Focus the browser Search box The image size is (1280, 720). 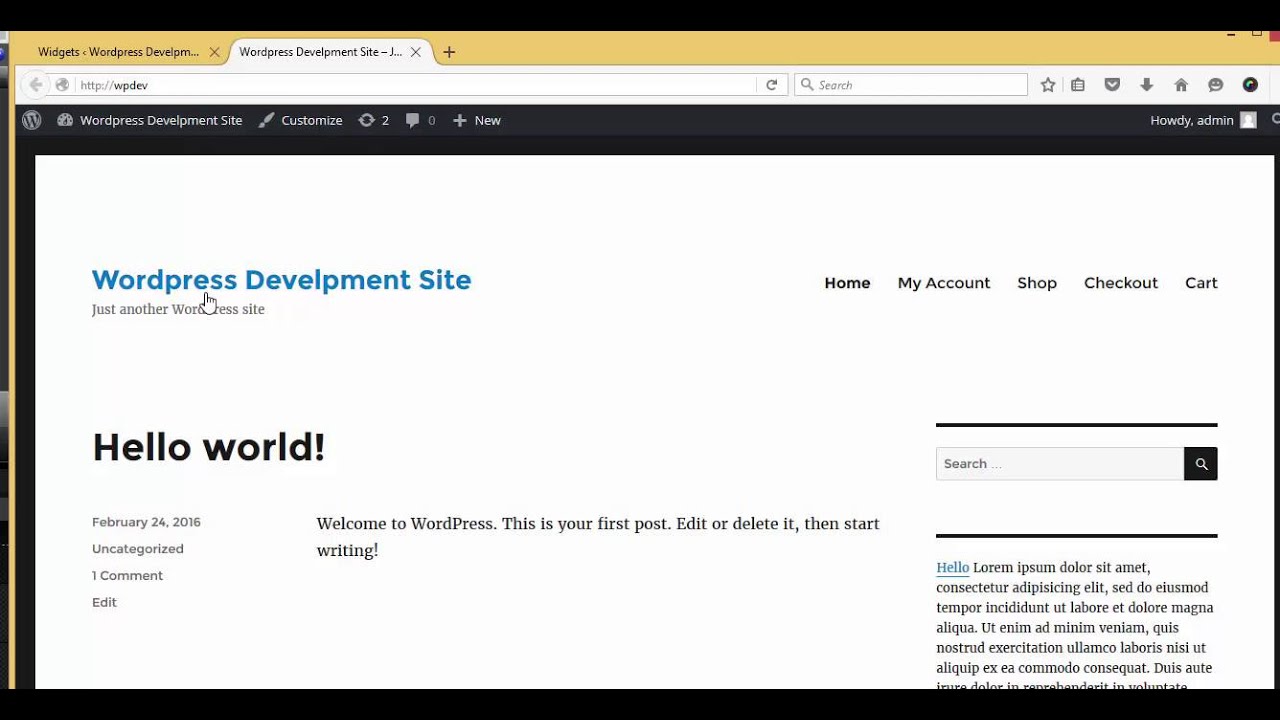tap(911, 85)
